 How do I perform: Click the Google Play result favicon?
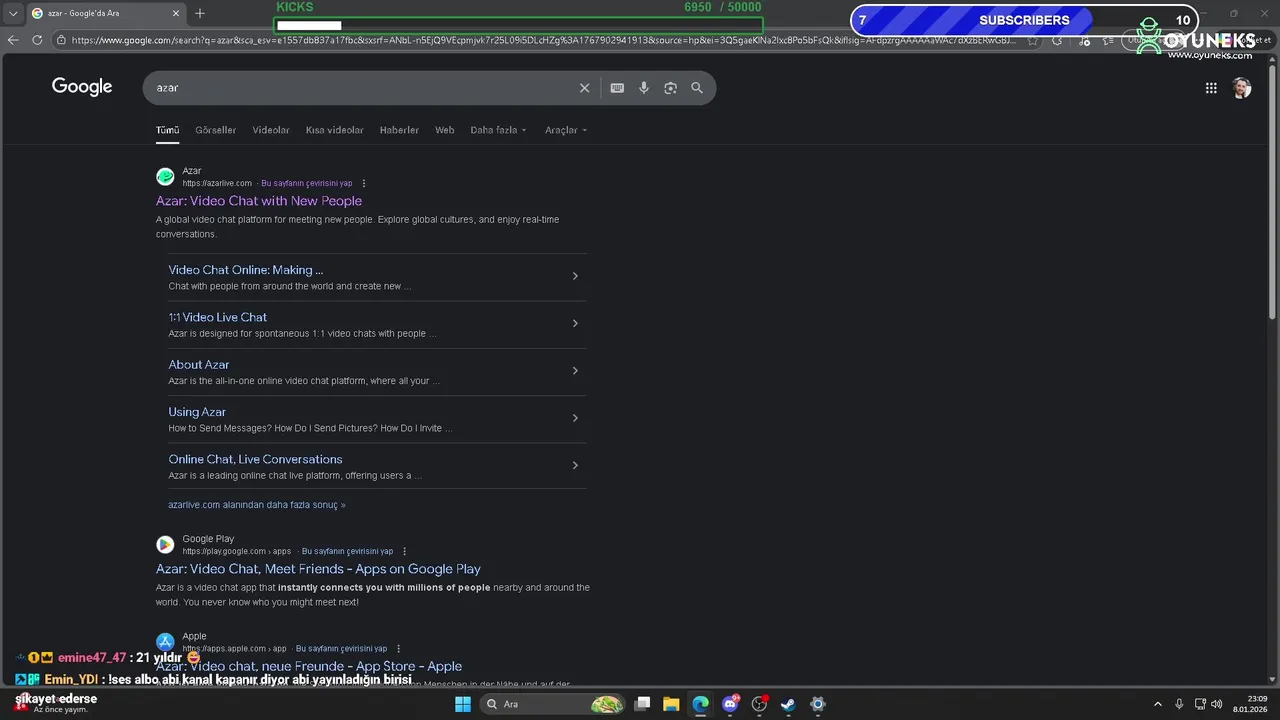pos(165,545)
